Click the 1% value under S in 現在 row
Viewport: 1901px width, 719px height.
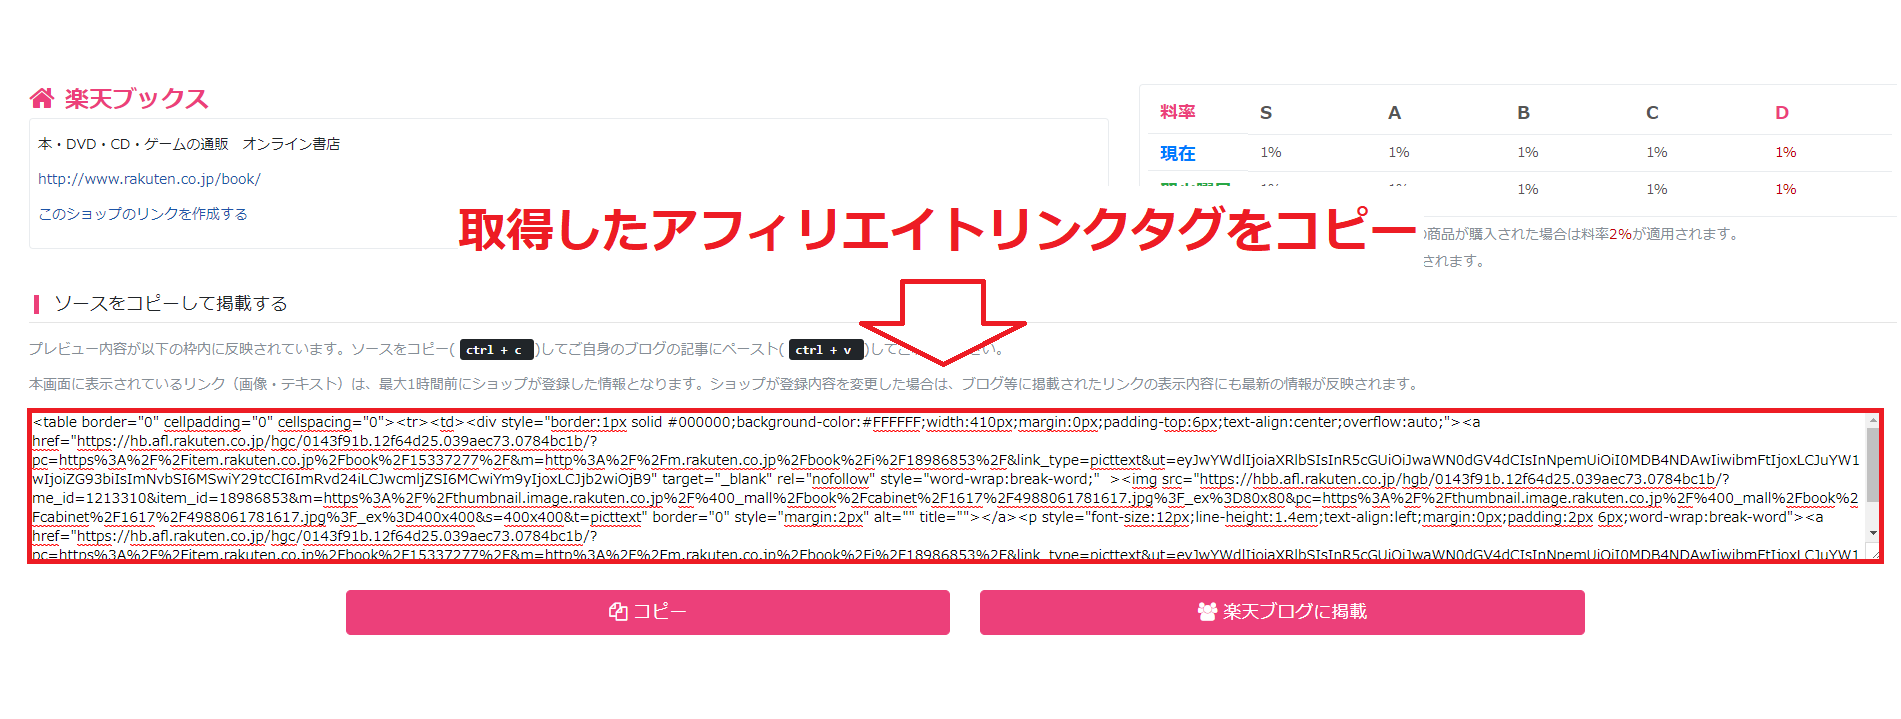click(x=1271, y=152)
